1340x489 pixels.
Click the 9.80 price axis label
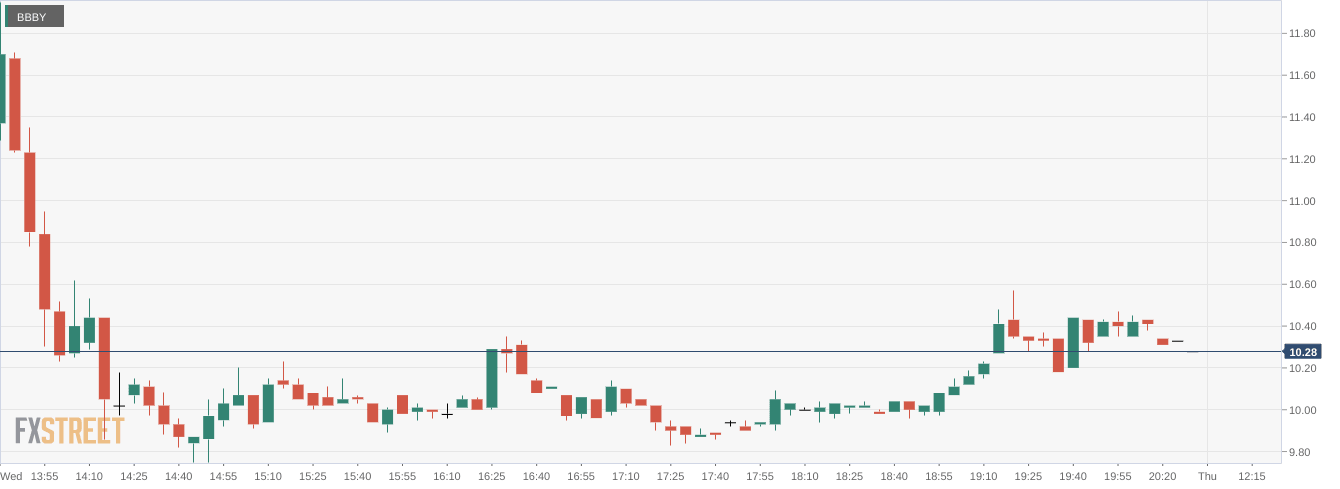coord(1301,452)
